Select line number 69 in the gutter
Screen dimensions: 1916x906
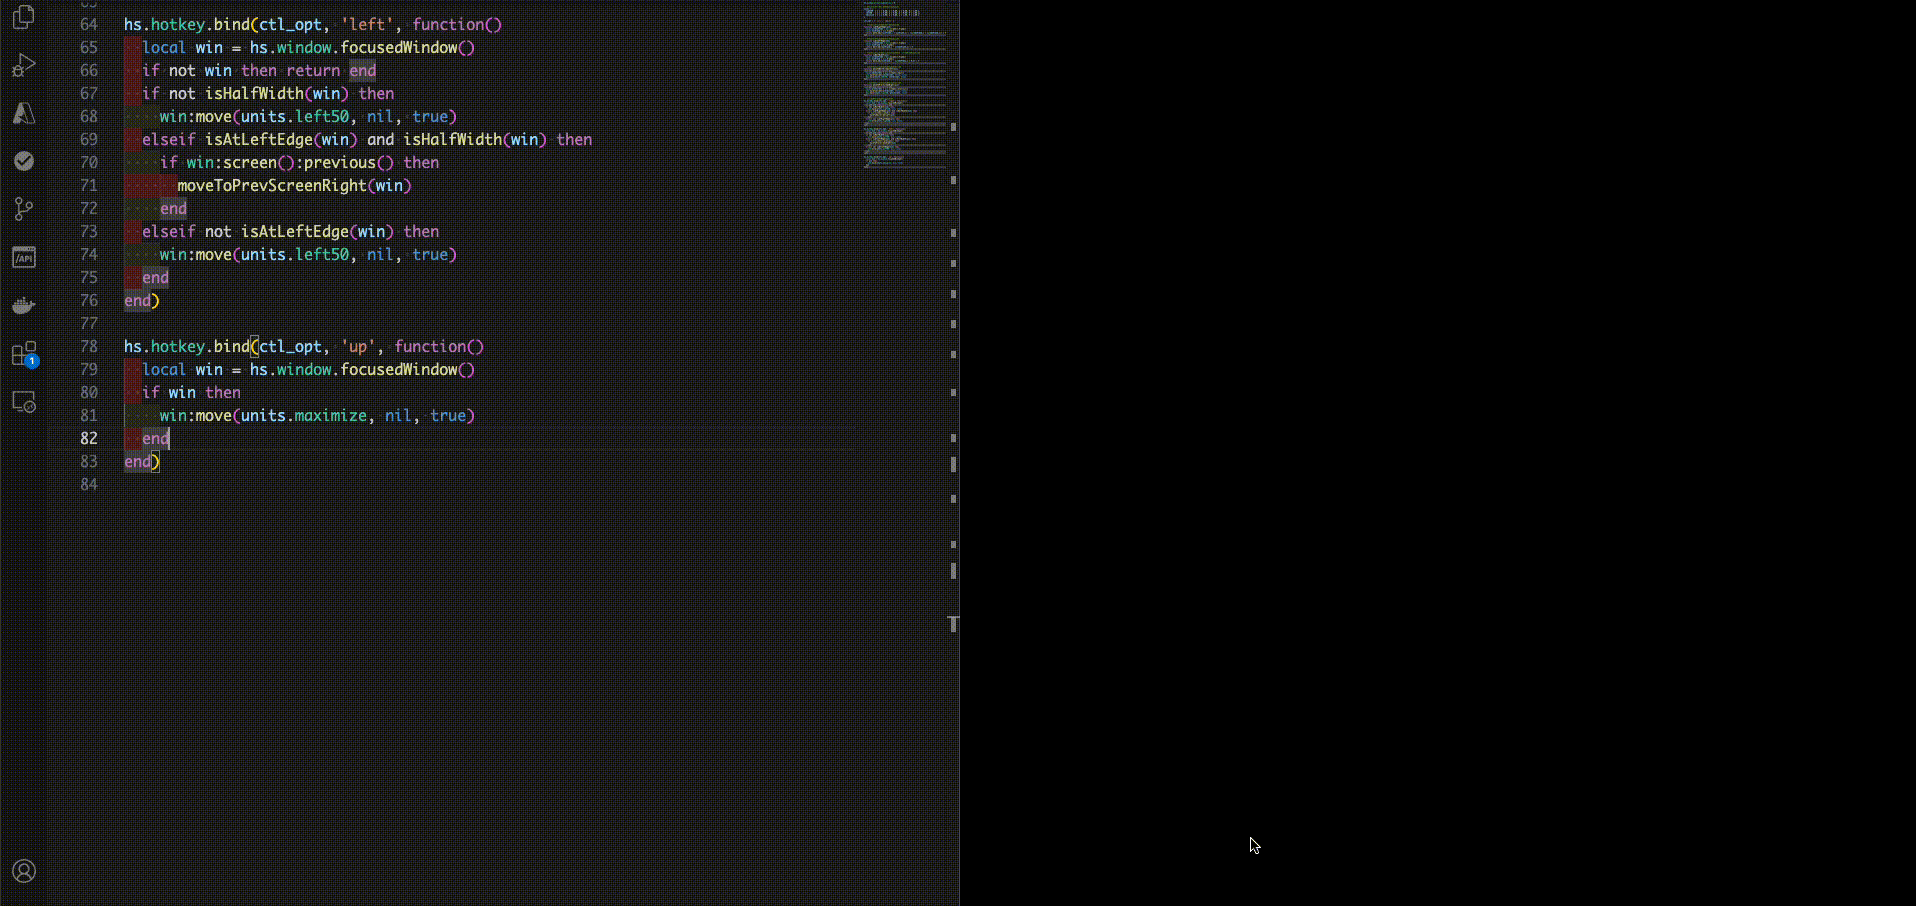pyautogui.click(x=89, y=139)
